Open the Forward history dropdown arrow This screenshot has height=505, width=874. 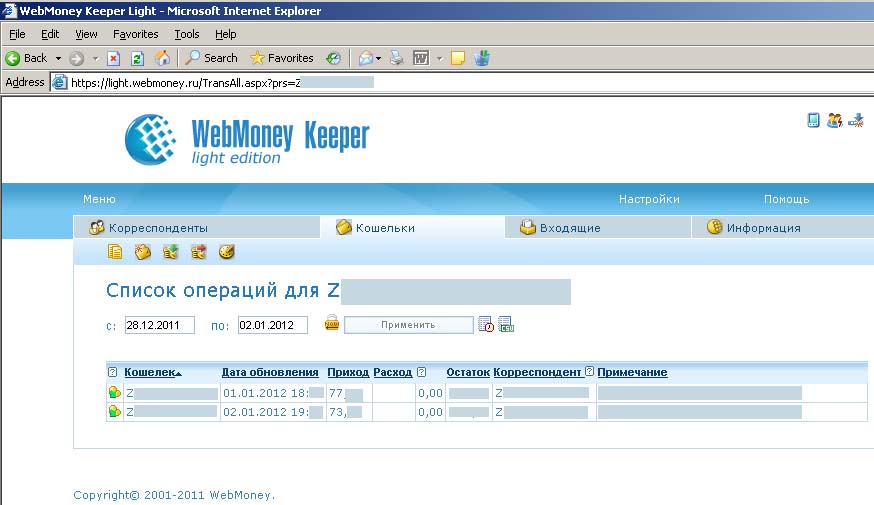pyautogui.click(x=95, y=58)
